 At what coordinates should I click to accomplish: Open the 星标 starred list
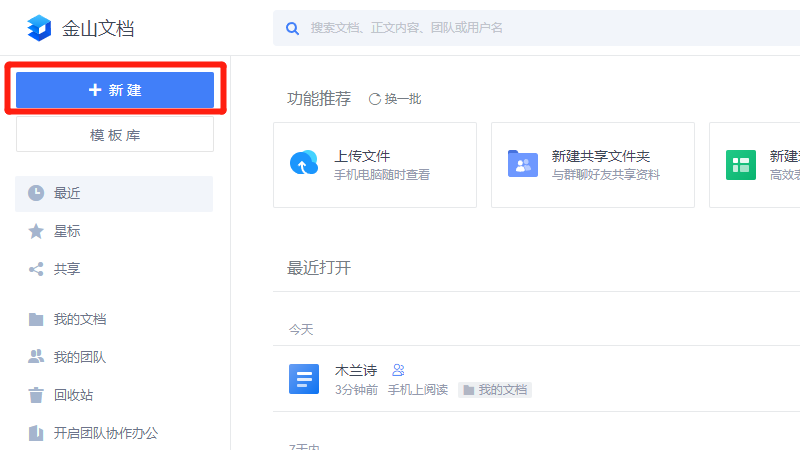click(67, 231)
